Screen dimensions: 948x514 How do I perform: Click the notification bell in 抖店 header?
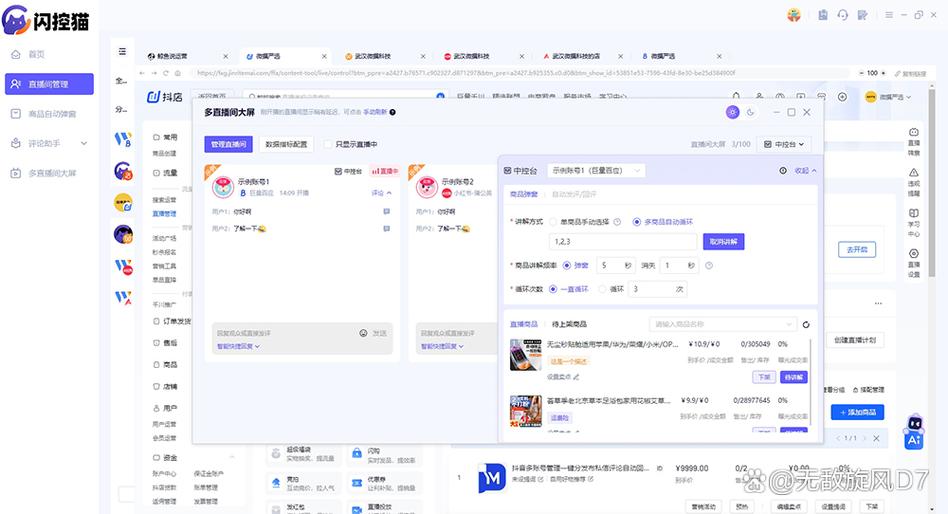(x=736, y=97)
